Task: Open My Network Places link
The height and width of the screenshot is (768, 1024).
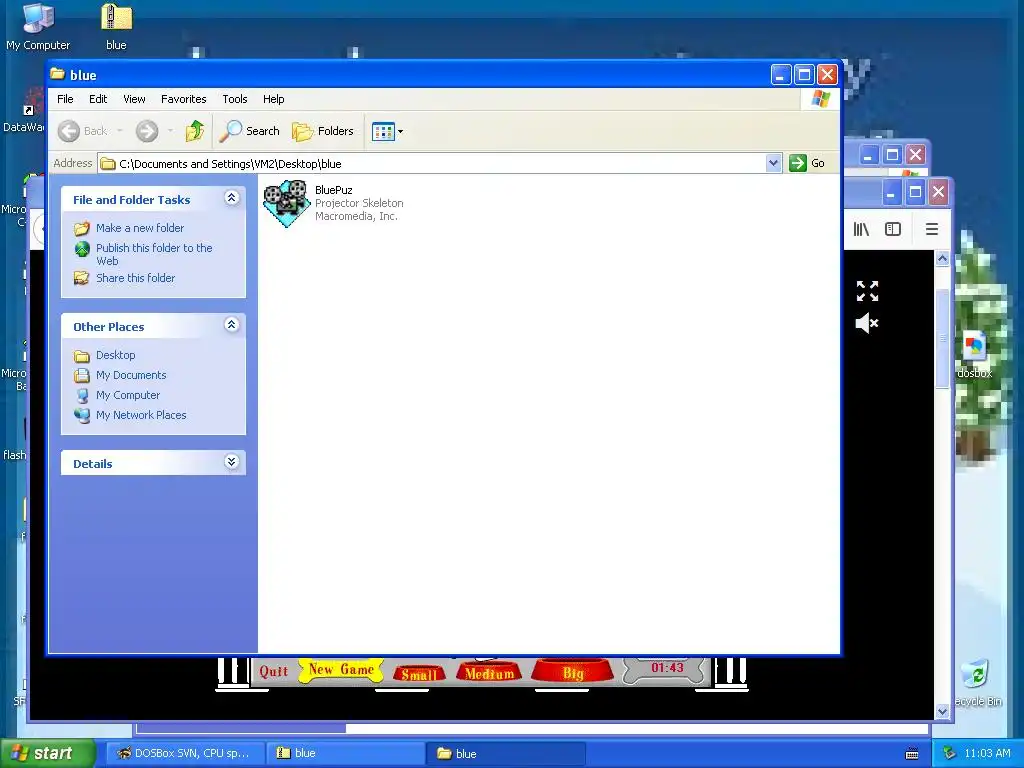Action: (x=141, y=415)
